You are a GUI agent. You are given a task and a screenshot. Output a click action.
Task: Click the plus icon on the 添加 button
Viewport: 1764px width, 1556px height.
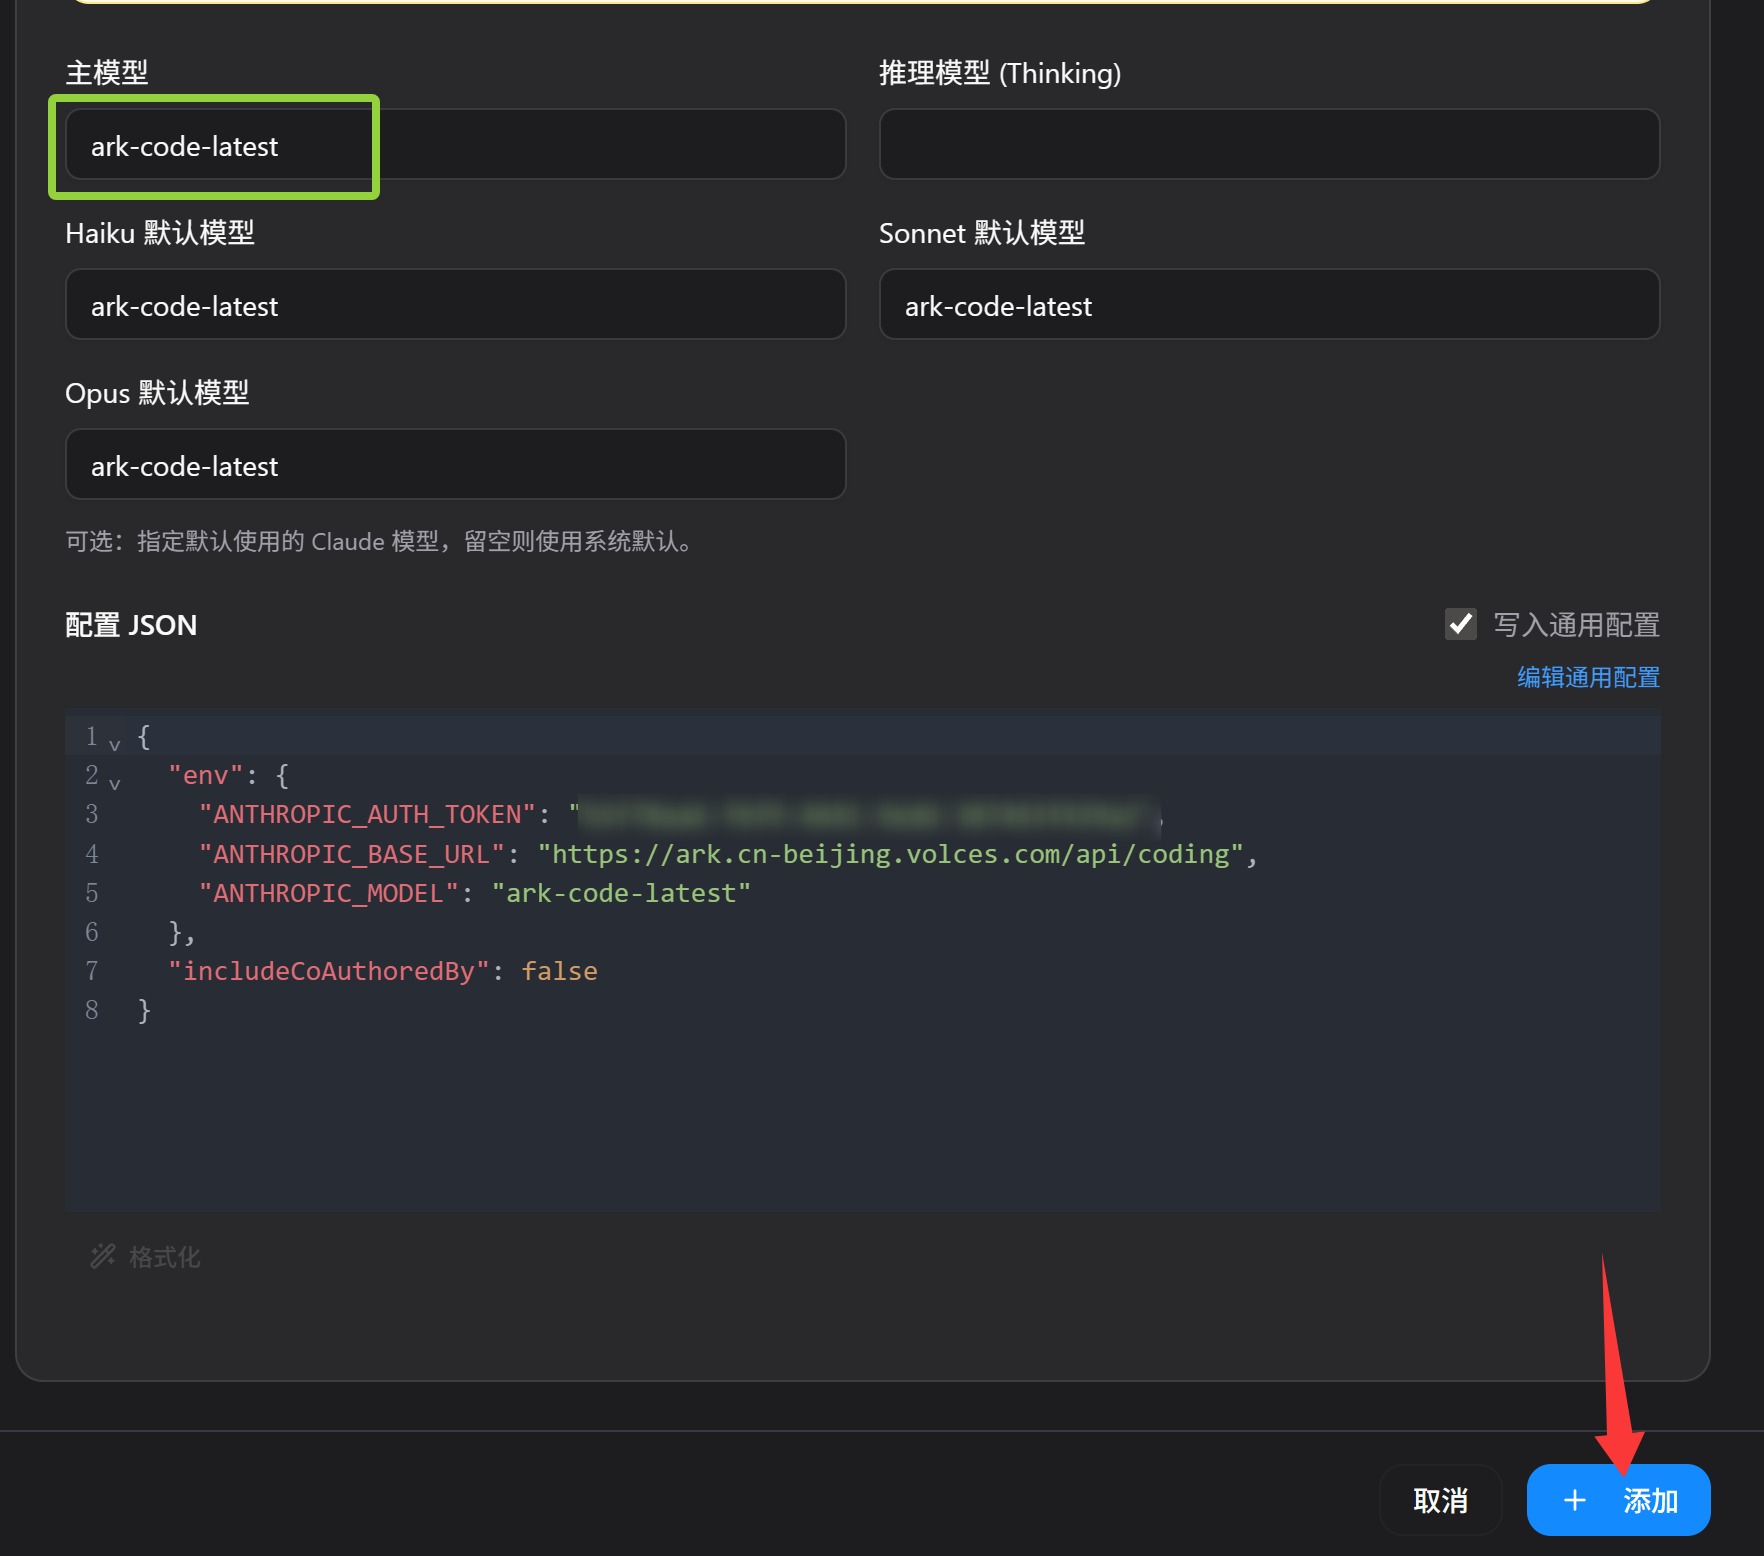pyautogui.click(x=1575, y=1500)
